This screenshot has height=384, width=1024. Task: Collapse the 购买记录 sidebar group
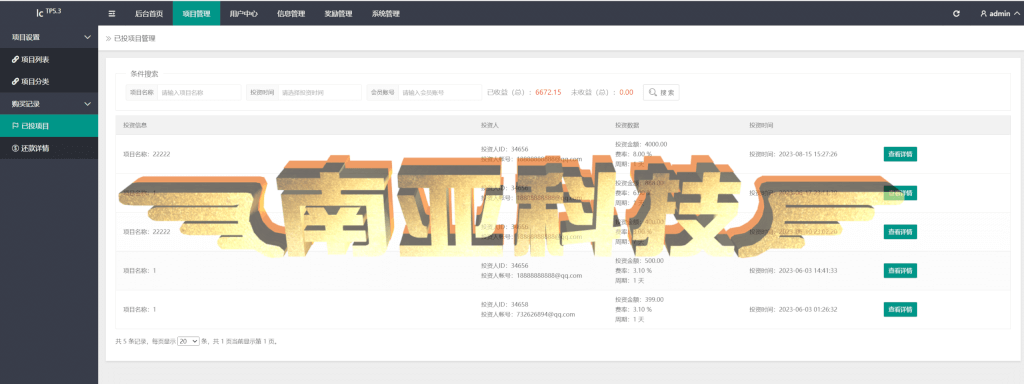pyautogui.click(x=49, y=104)
